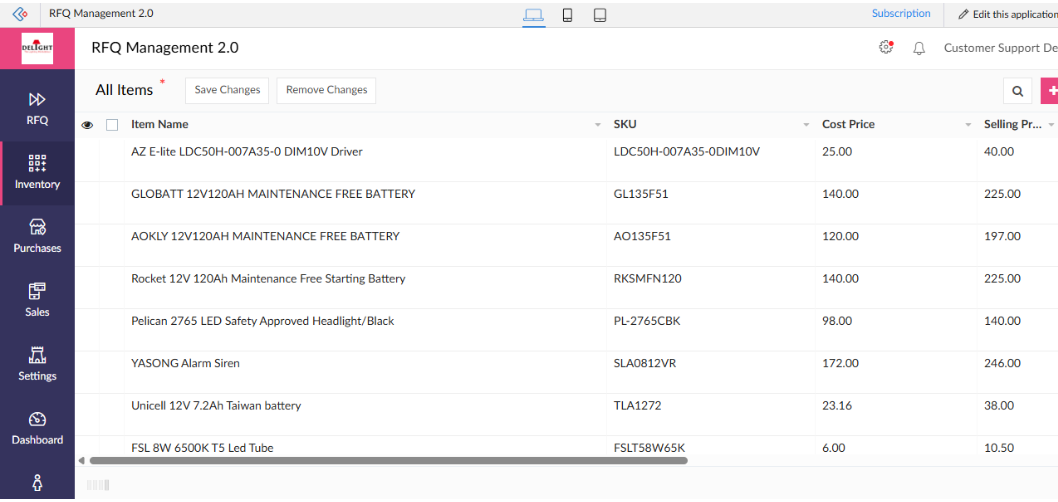Screen dimensions: 1058x502
Task: Click the pink add record button
Action: 1049,91
